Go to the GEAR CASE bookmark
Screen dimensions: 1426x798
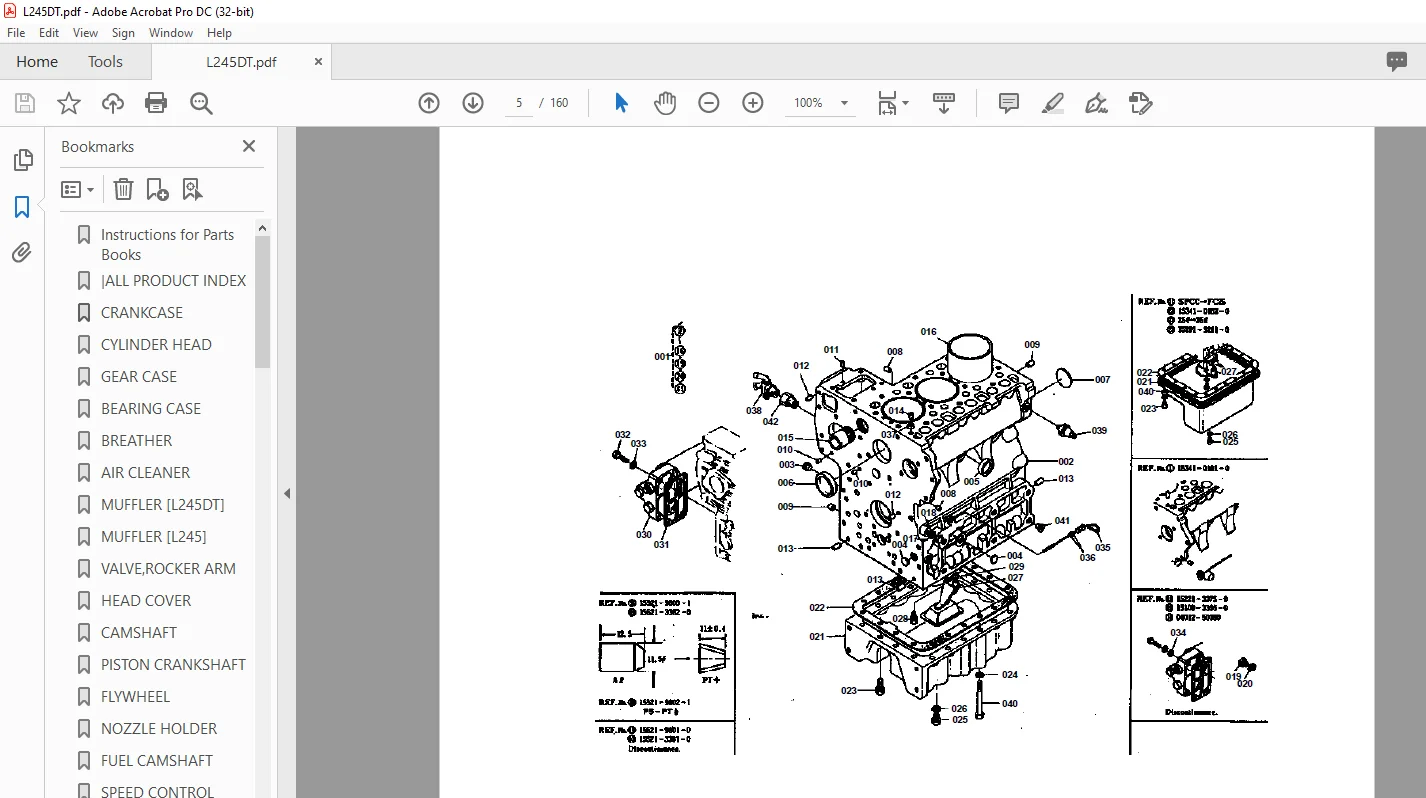[x=139, y=377]
